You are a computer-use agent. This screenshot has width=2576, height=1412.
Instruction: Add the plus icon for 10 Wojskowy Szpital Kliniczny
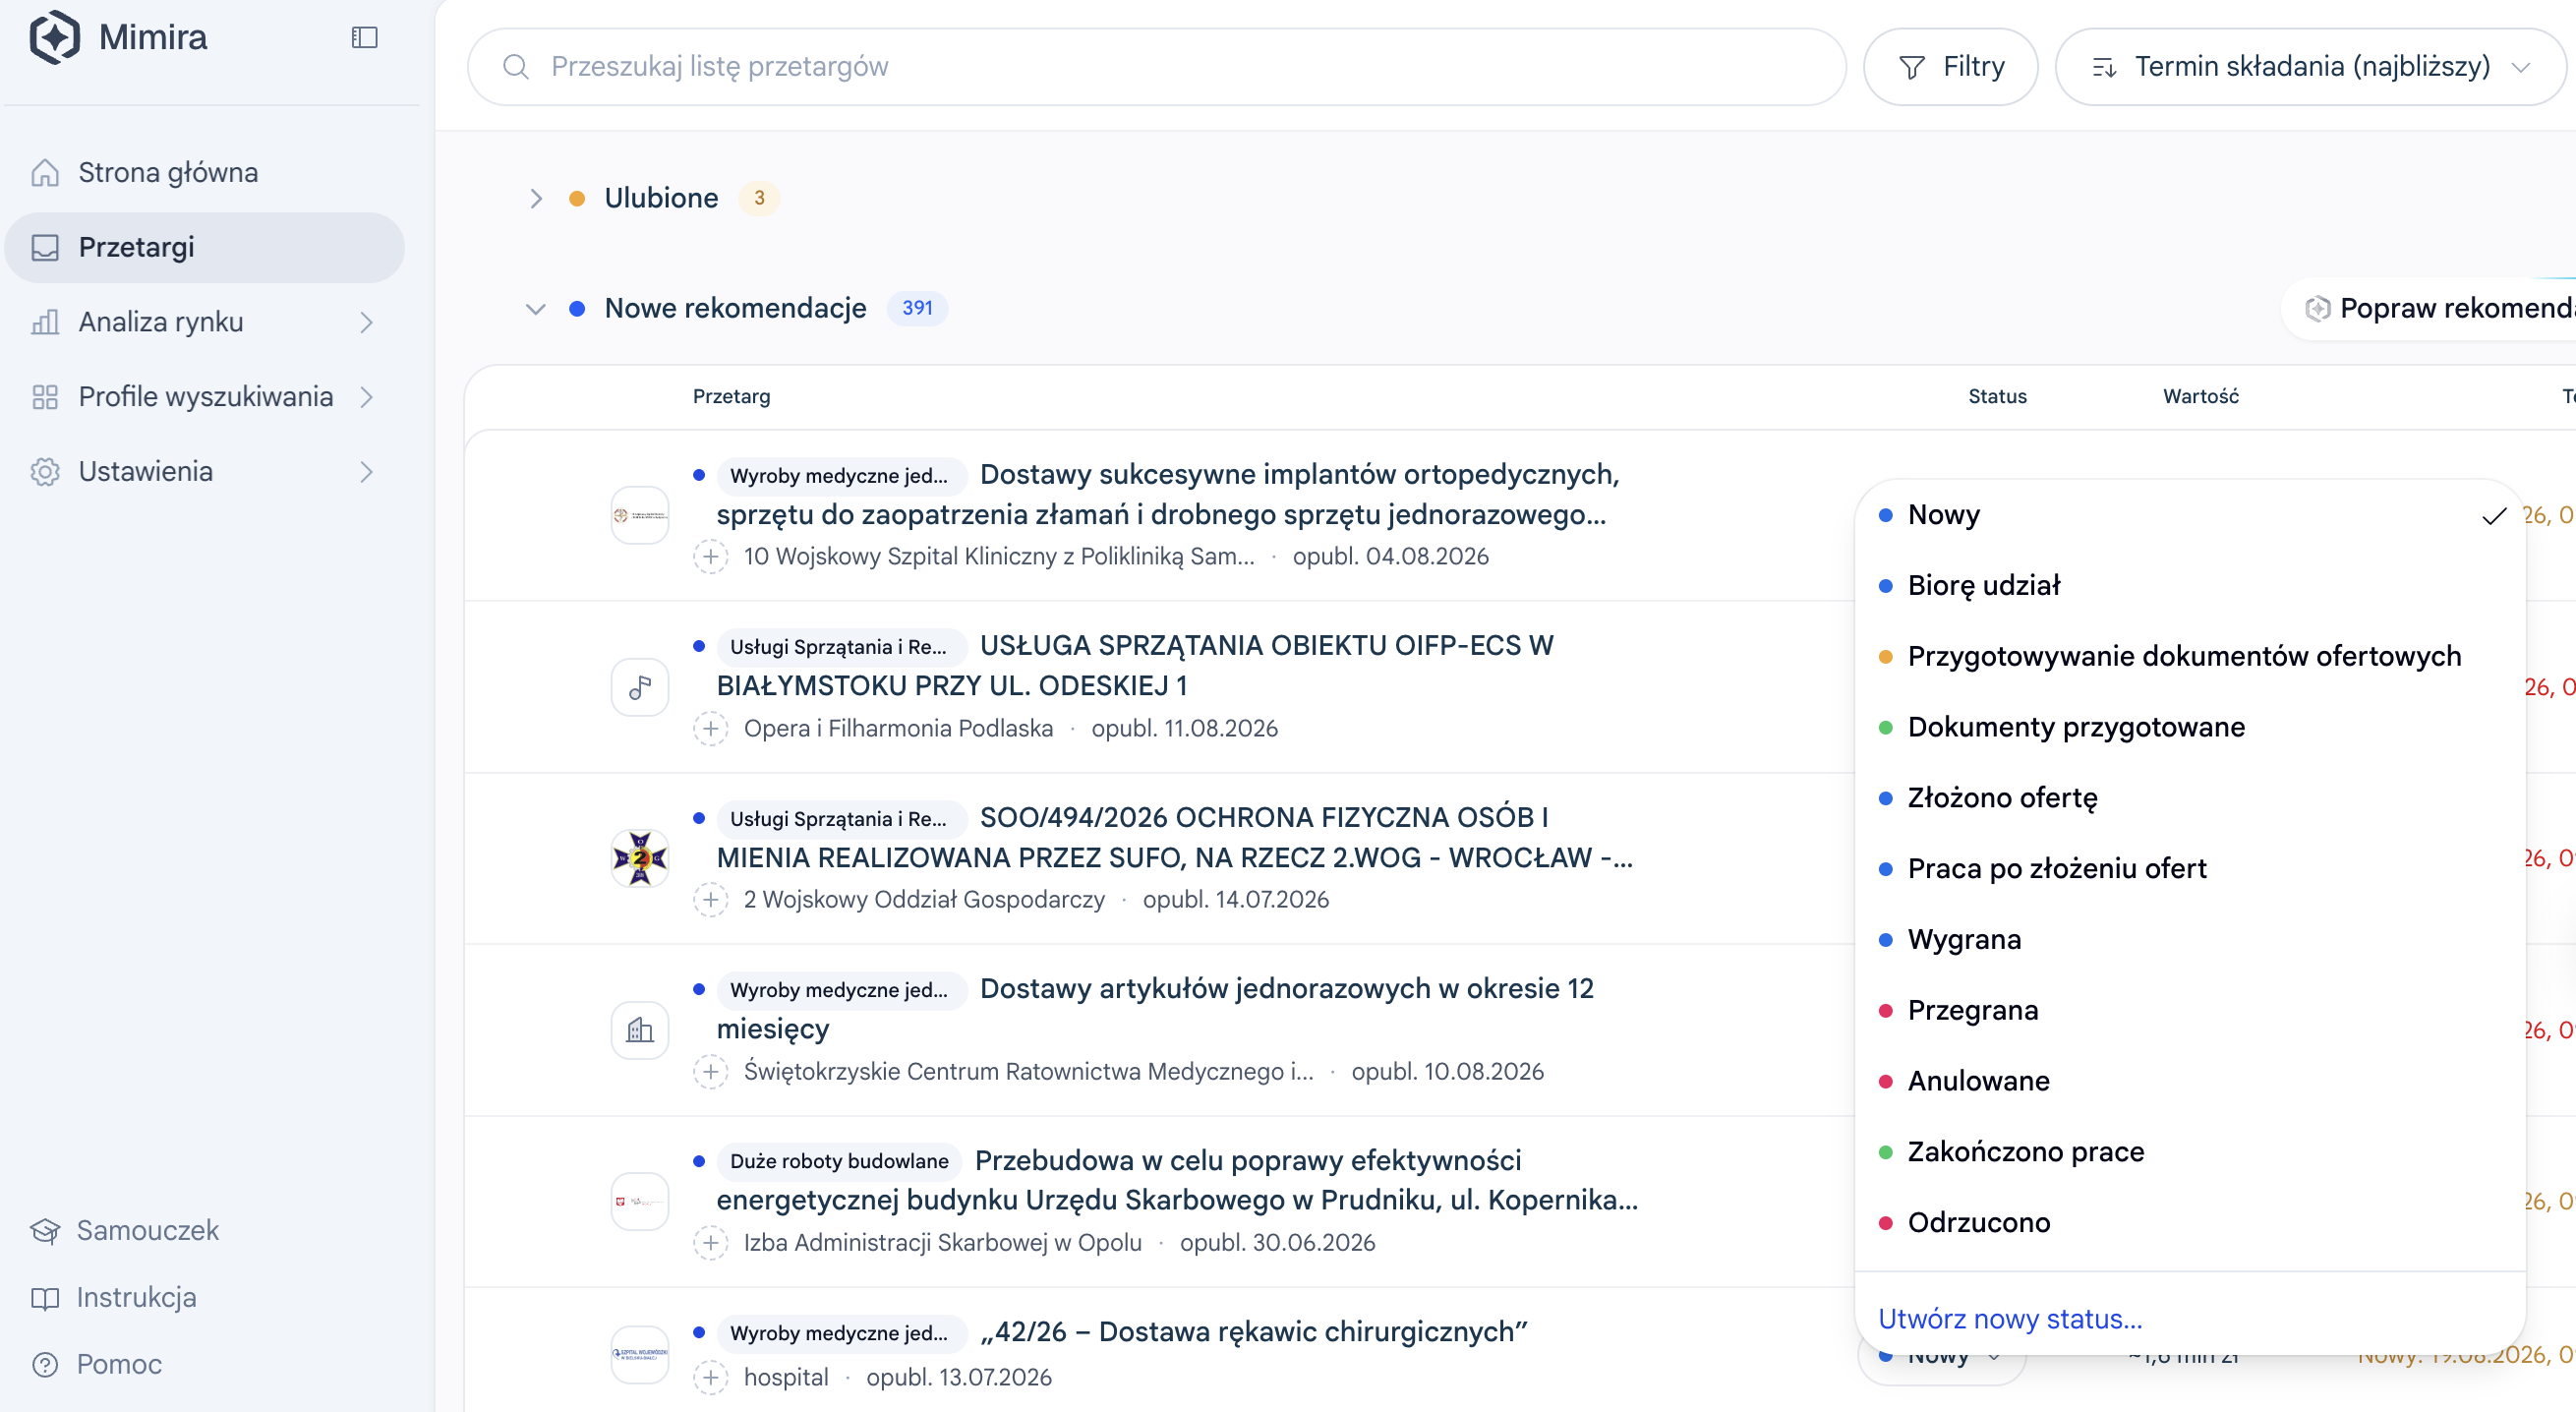[x=710, y=556]
